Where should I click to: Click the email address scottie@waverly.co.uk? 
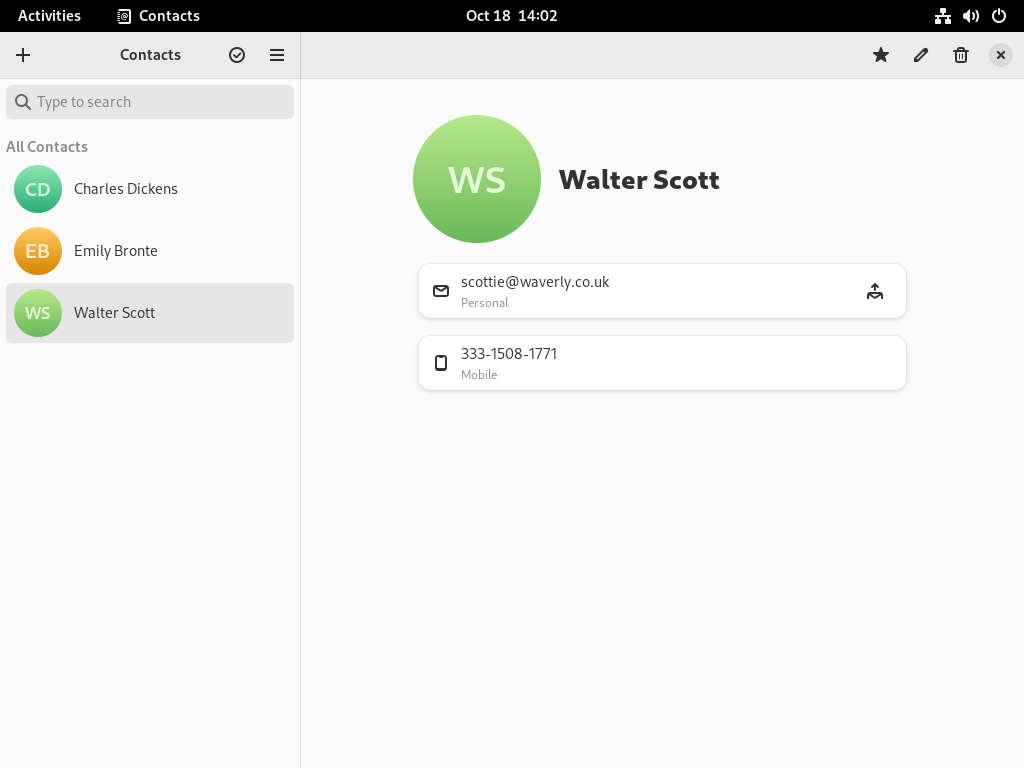coord(535,282)
